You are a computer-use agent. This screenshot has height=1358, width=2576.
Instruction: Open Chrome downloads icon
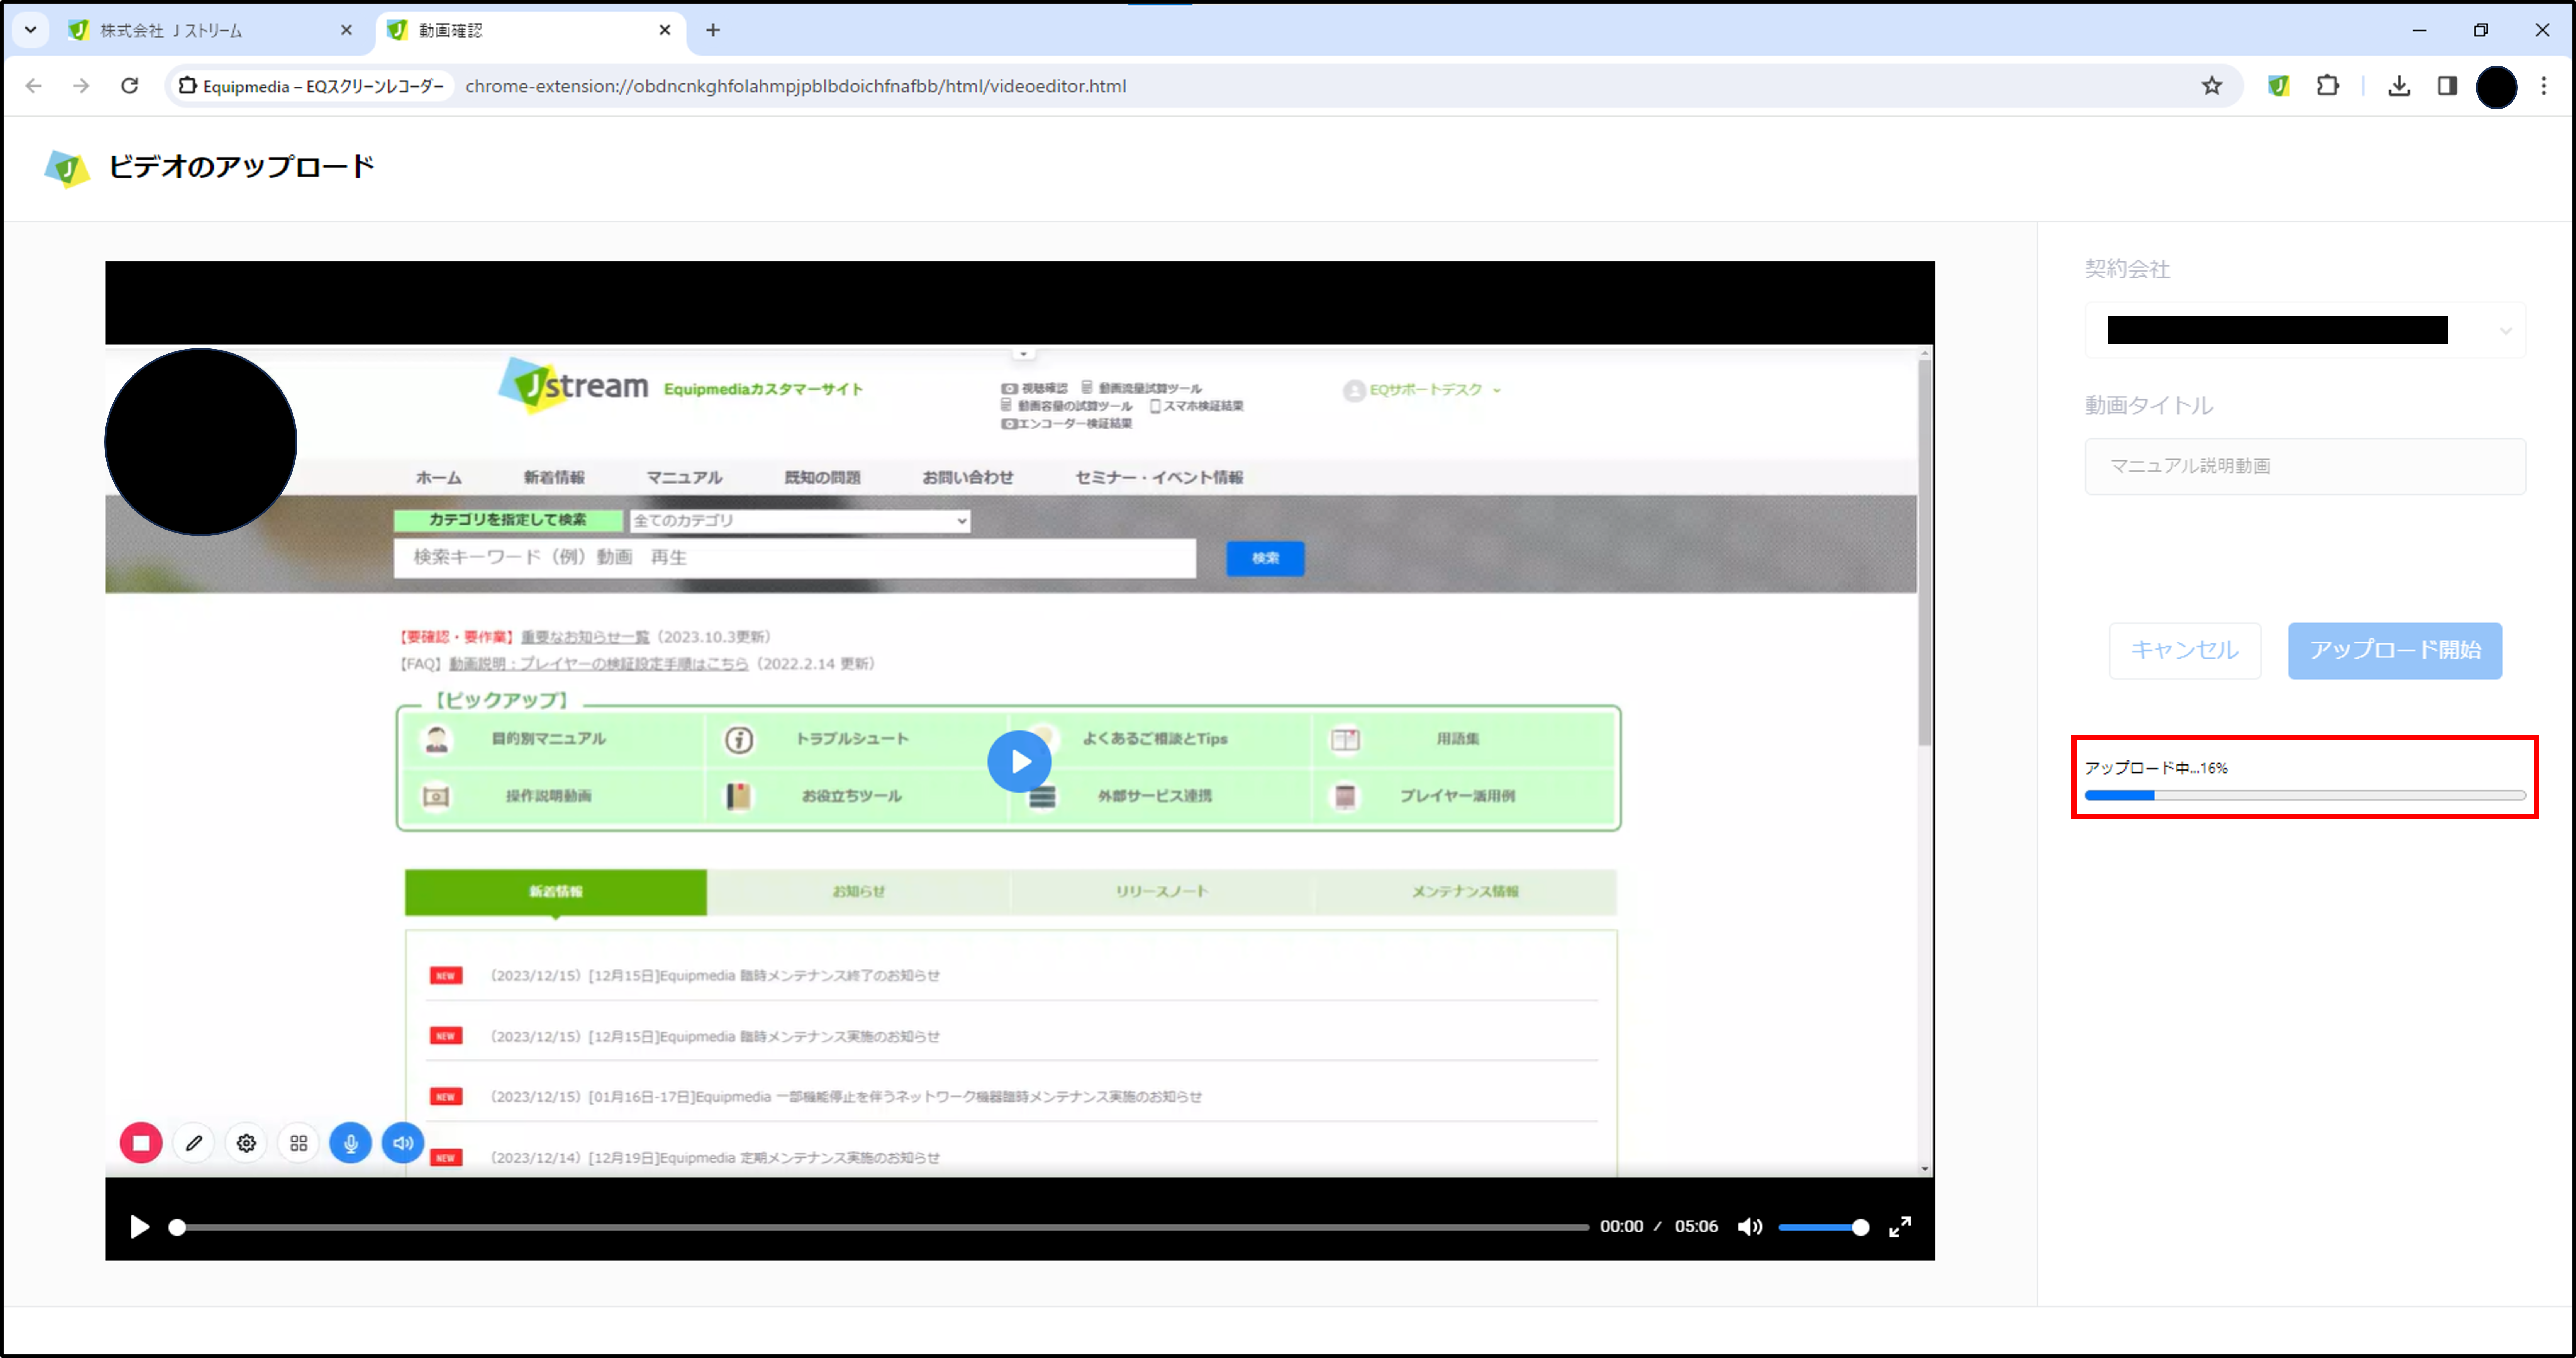pyautogui.click(x=2399, y=86)
